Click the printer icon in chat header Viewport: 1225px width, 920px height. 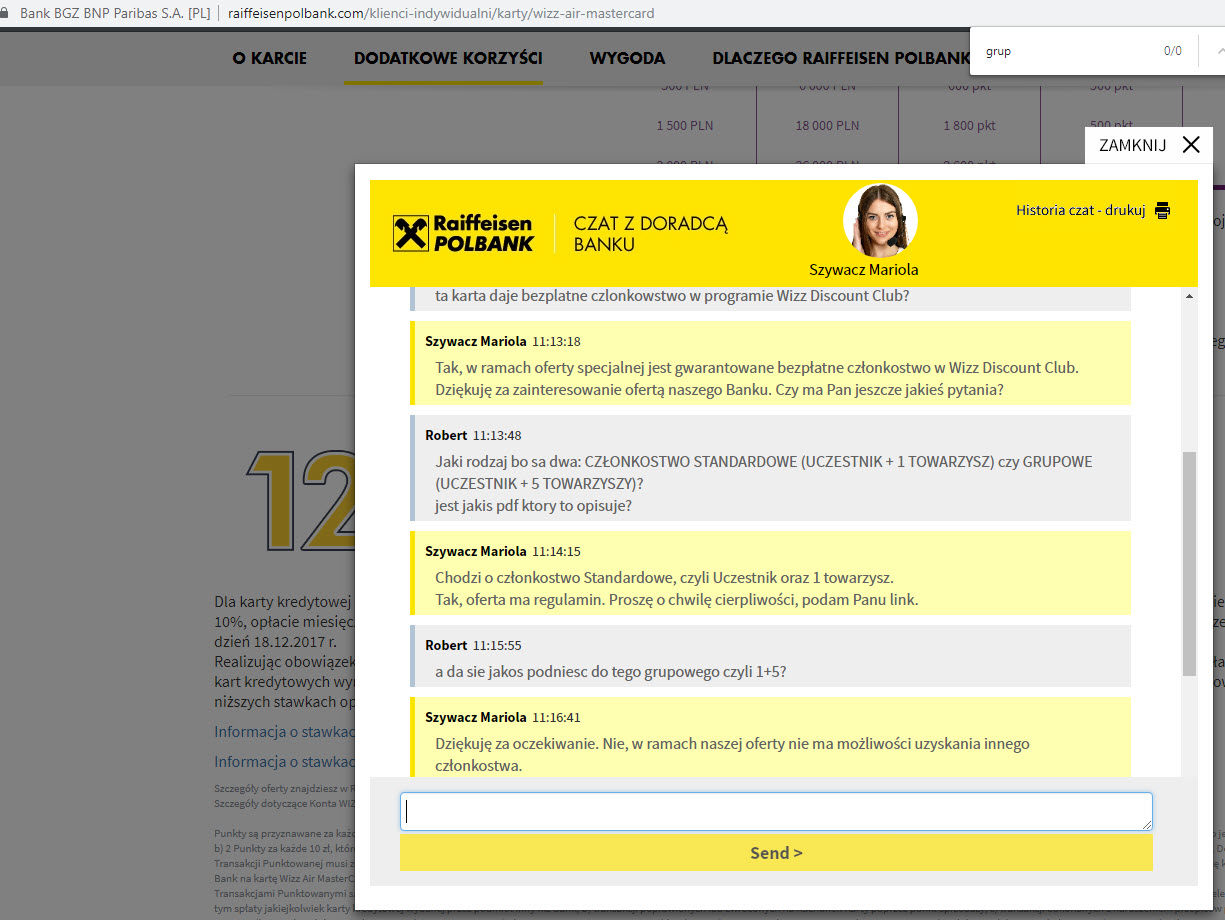(x=1162, y=210)
